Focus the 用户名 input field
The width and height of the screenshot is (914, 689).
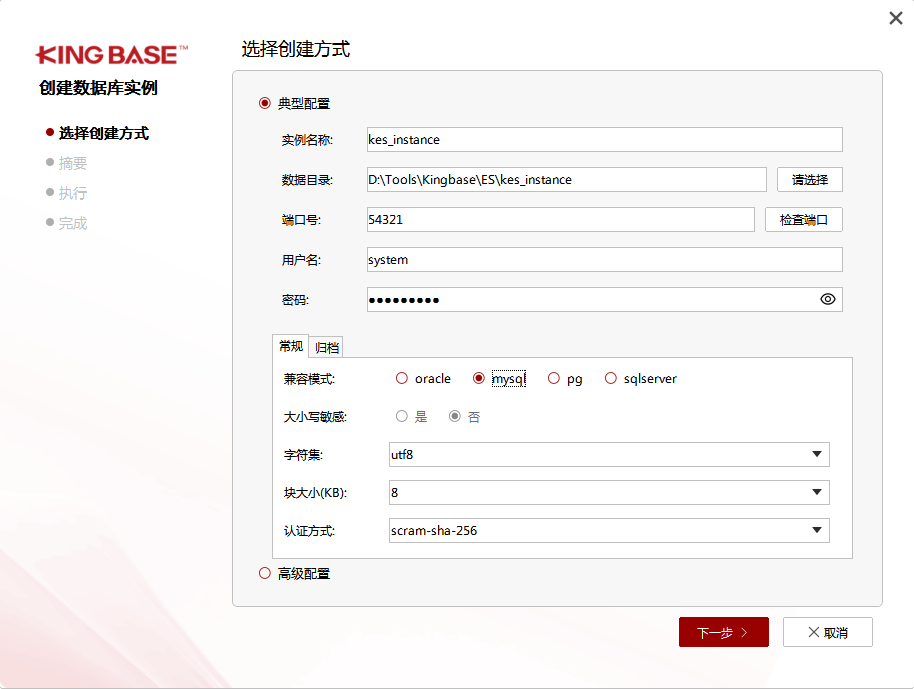pyautogui.click(x=604, y=259)
